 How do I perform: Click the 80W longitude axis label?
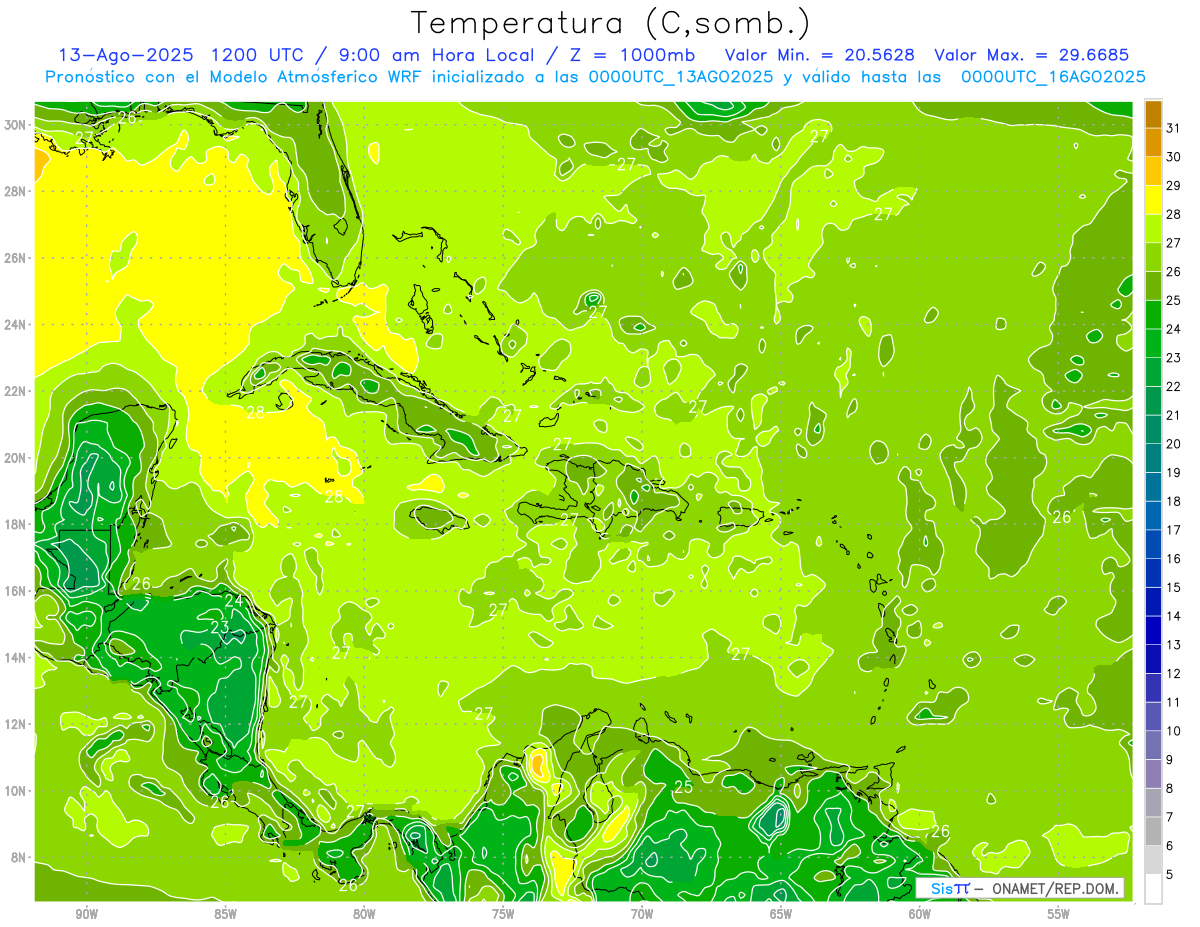[364, 914]
